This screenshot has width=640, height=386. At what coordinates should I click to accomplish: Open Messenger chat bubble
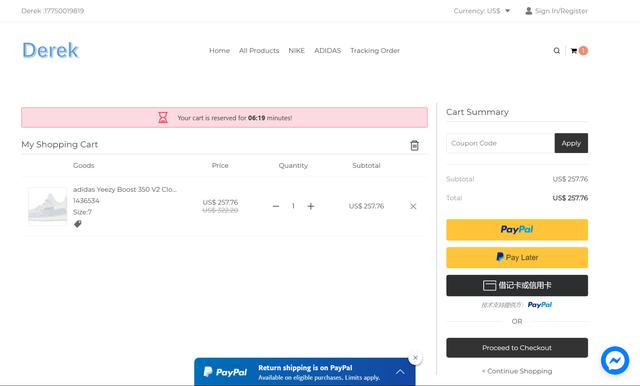click(615, 360)
